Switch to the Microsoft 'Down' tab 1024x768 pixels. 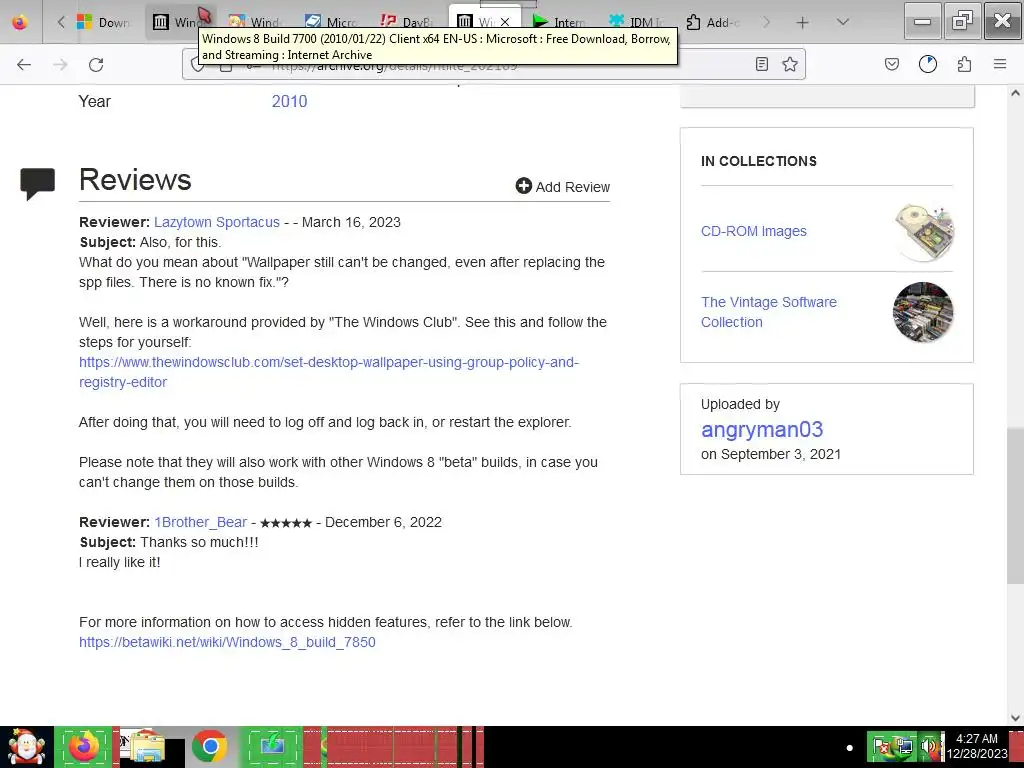(103, 22)
